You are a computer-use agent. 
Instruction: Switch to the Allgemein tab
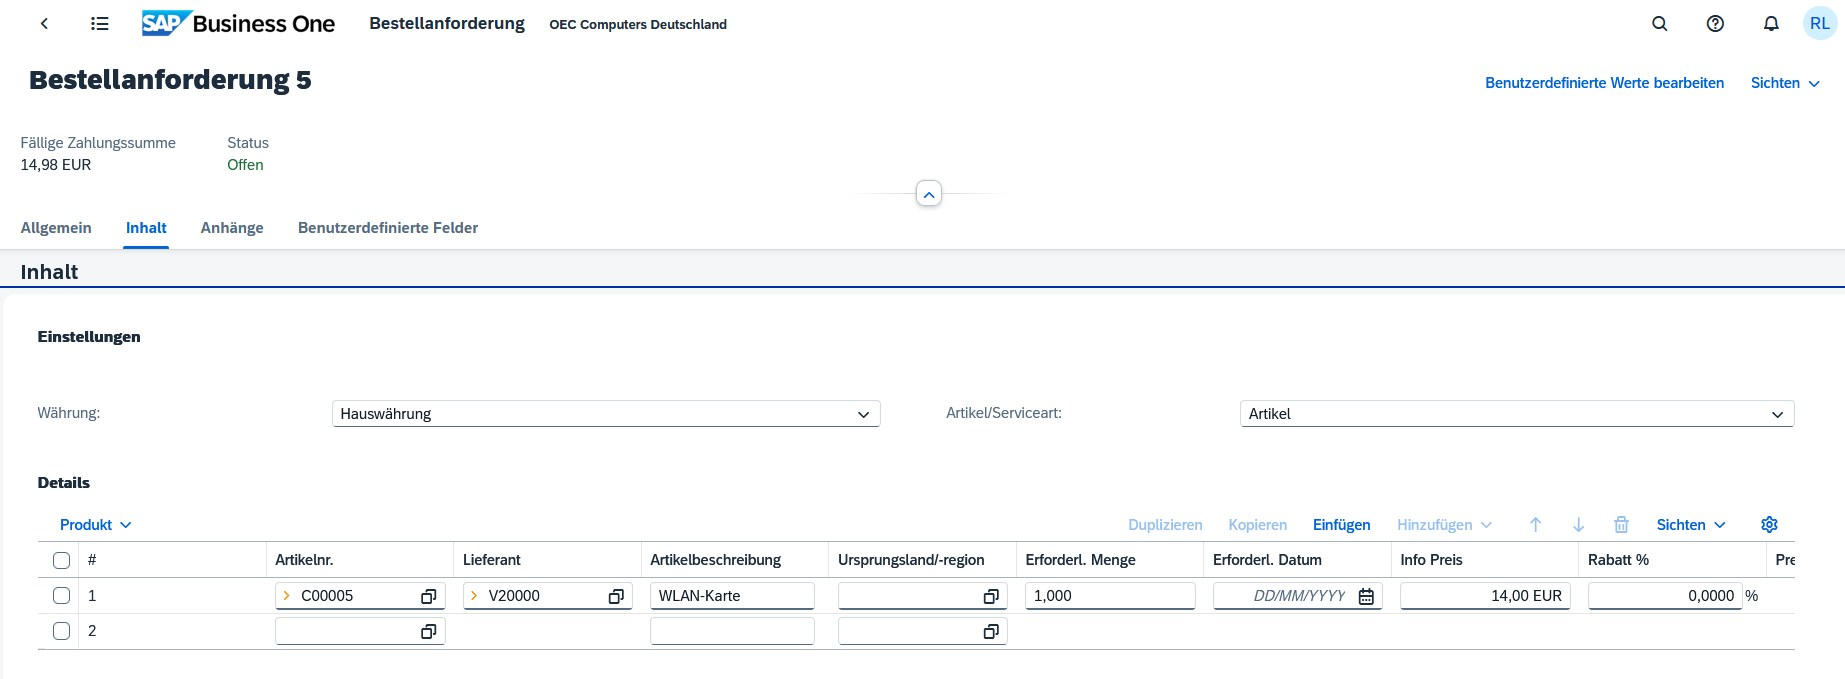56,228
